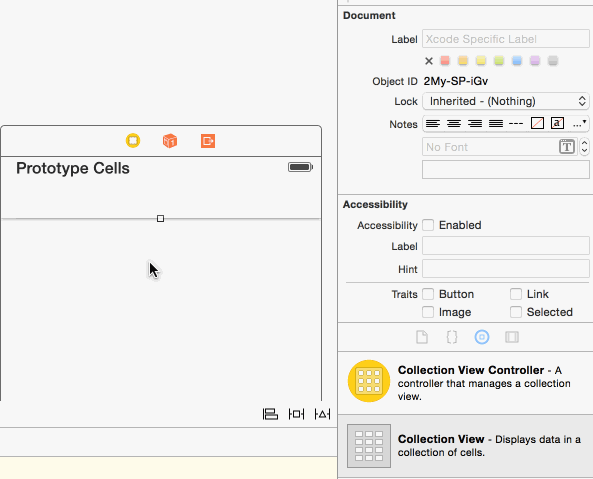Check the Link trait
Screen dimensions: 593x479
515,294
